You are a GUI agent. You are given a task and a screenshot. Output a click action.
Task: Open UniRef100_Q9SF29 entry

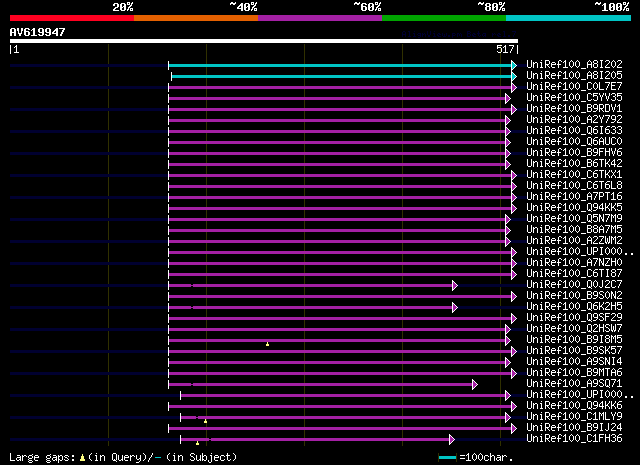(x=574, y=318)
